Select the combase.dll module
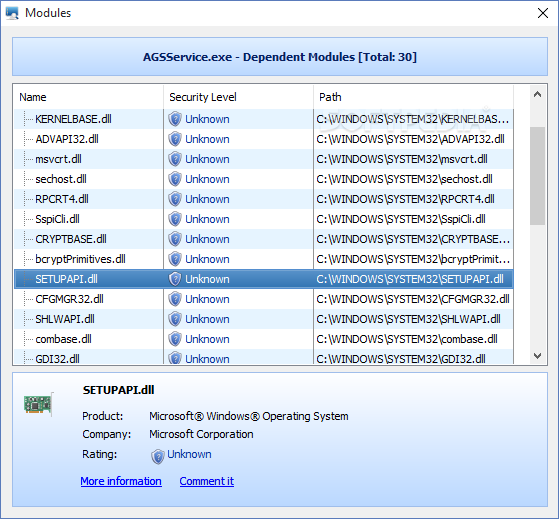The image size is (559, 519). (x=63, y=339)
